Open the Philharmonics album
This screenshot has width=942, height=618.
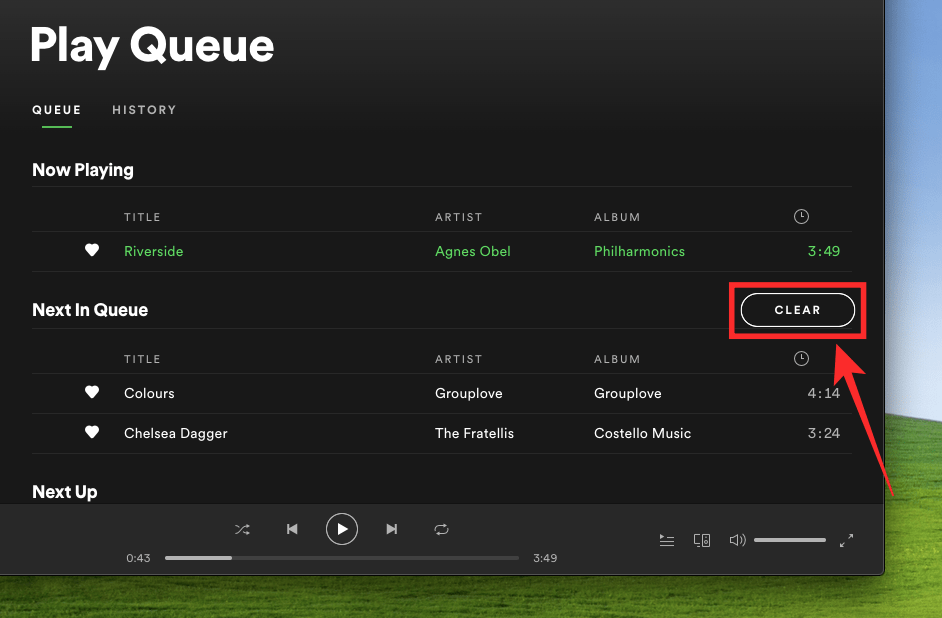pos(639,251)
